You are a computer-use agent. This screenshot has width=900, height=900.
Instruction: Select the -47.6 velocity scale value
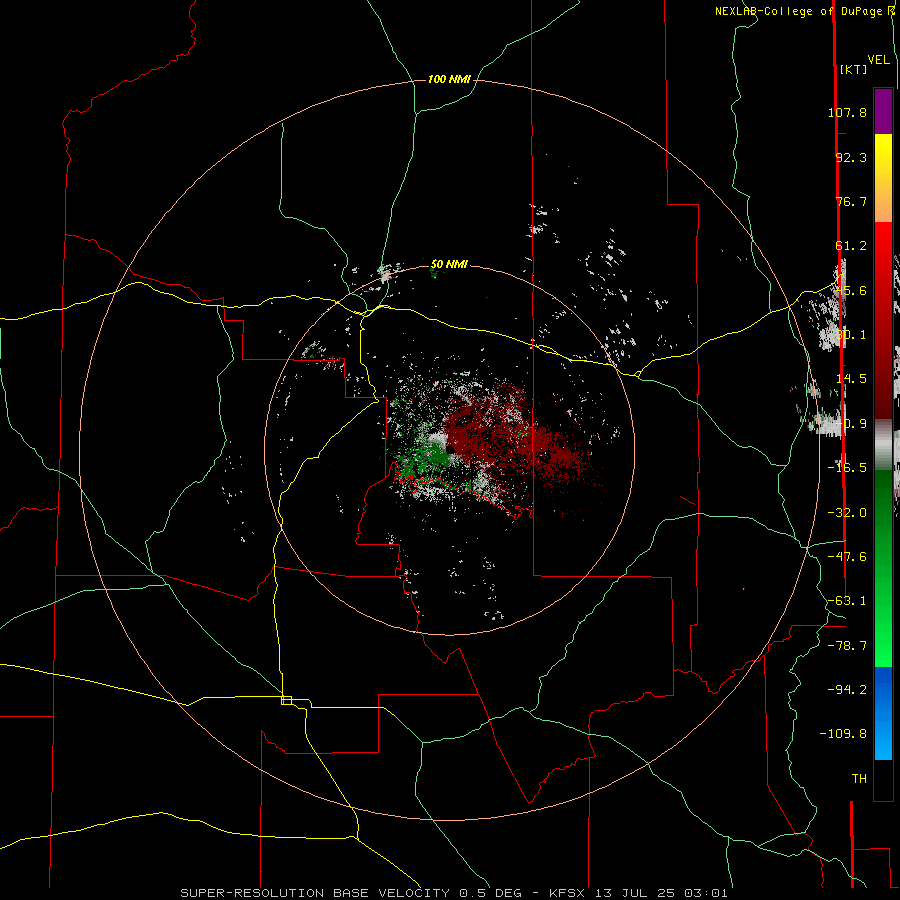(847, 557)
